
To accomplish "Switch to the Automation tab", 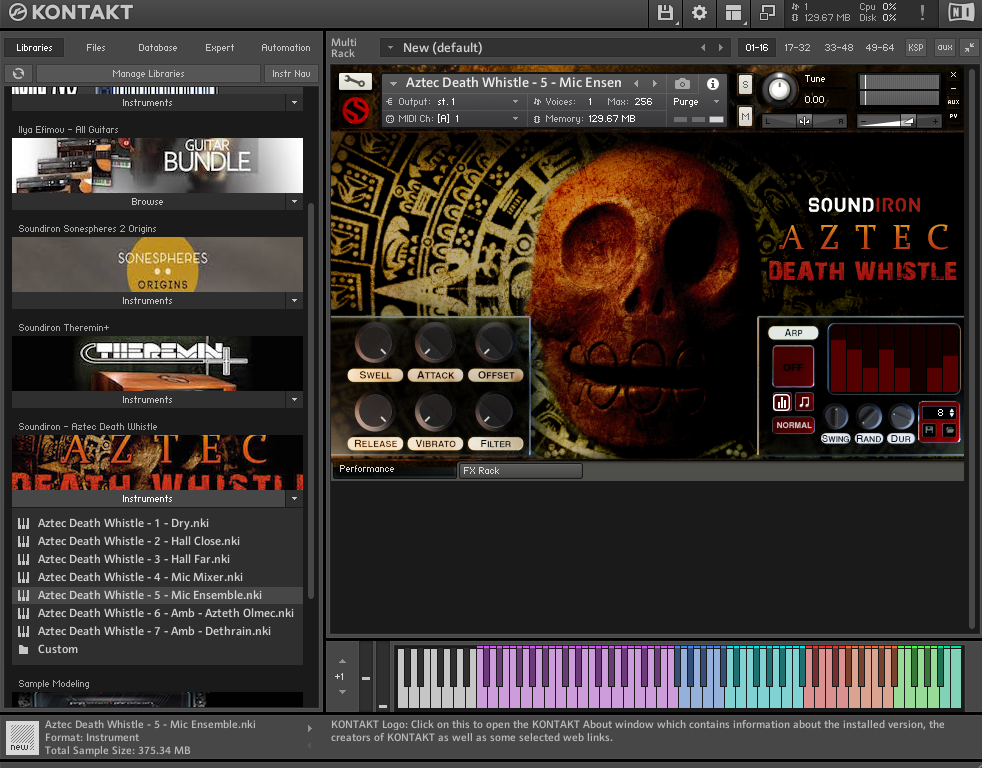I will click(x=286, y=48).
